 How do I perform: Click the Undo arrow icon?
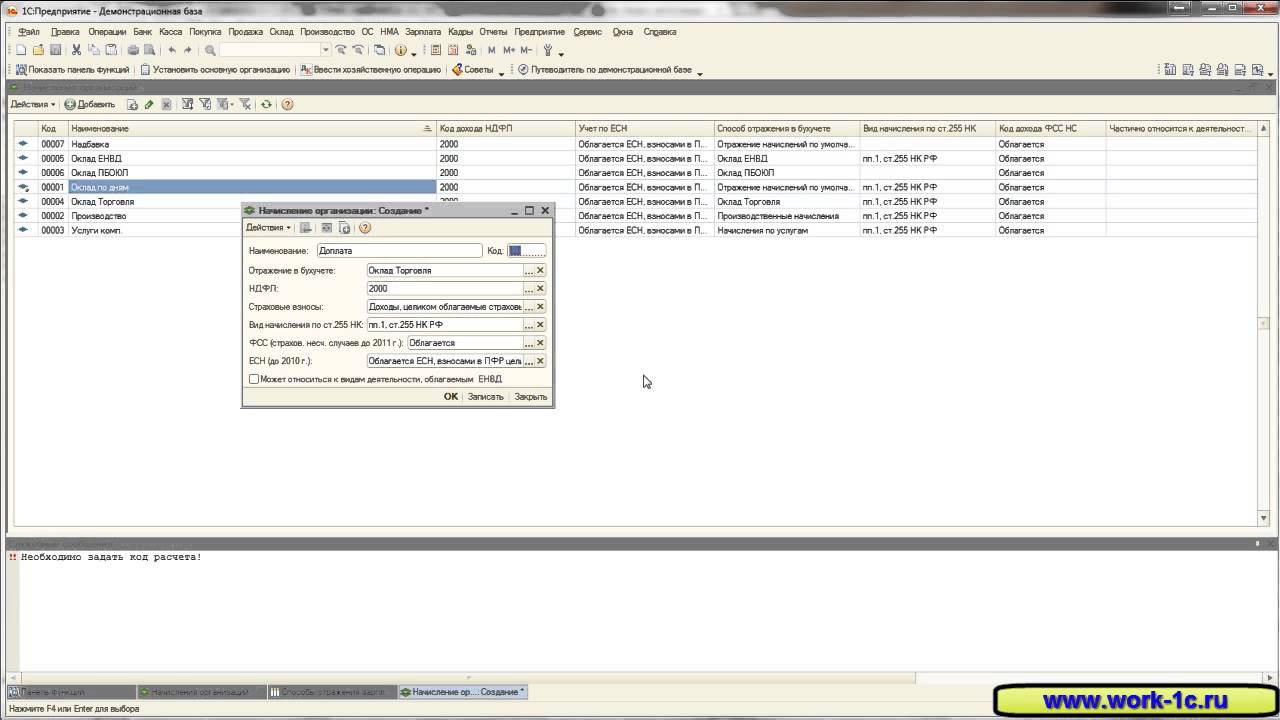click(172, 50)
